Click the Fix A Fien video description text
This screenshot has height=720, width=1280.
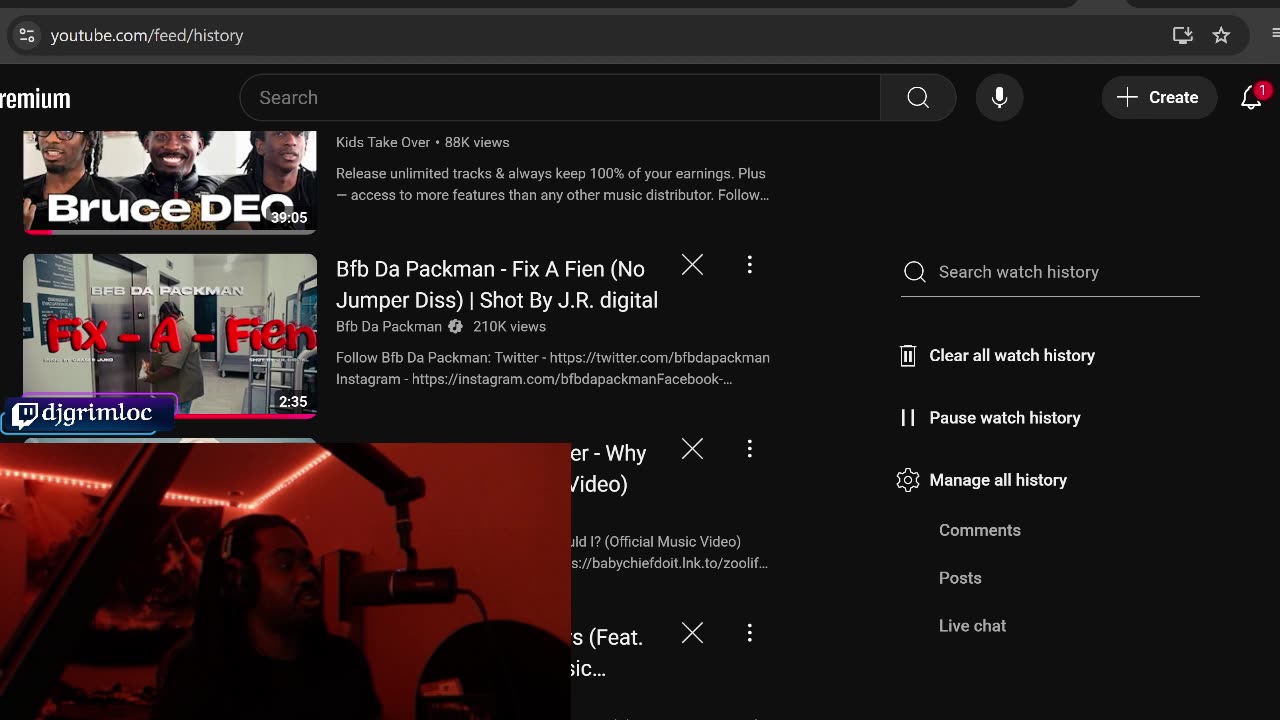(x=553, y=368)
